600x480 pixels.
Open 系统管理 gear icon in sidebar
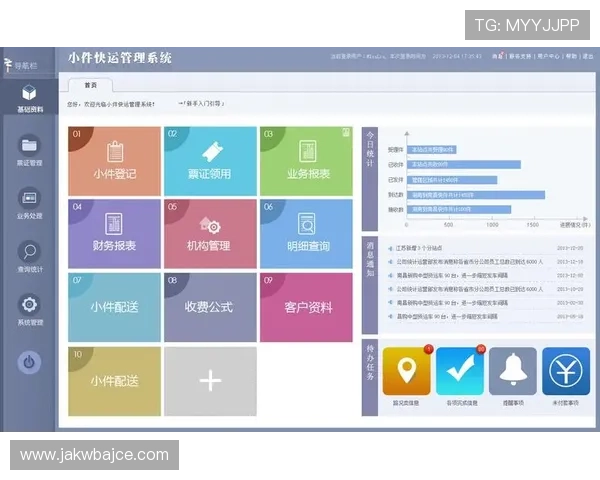pyautogui.click(x=29, y=305)
